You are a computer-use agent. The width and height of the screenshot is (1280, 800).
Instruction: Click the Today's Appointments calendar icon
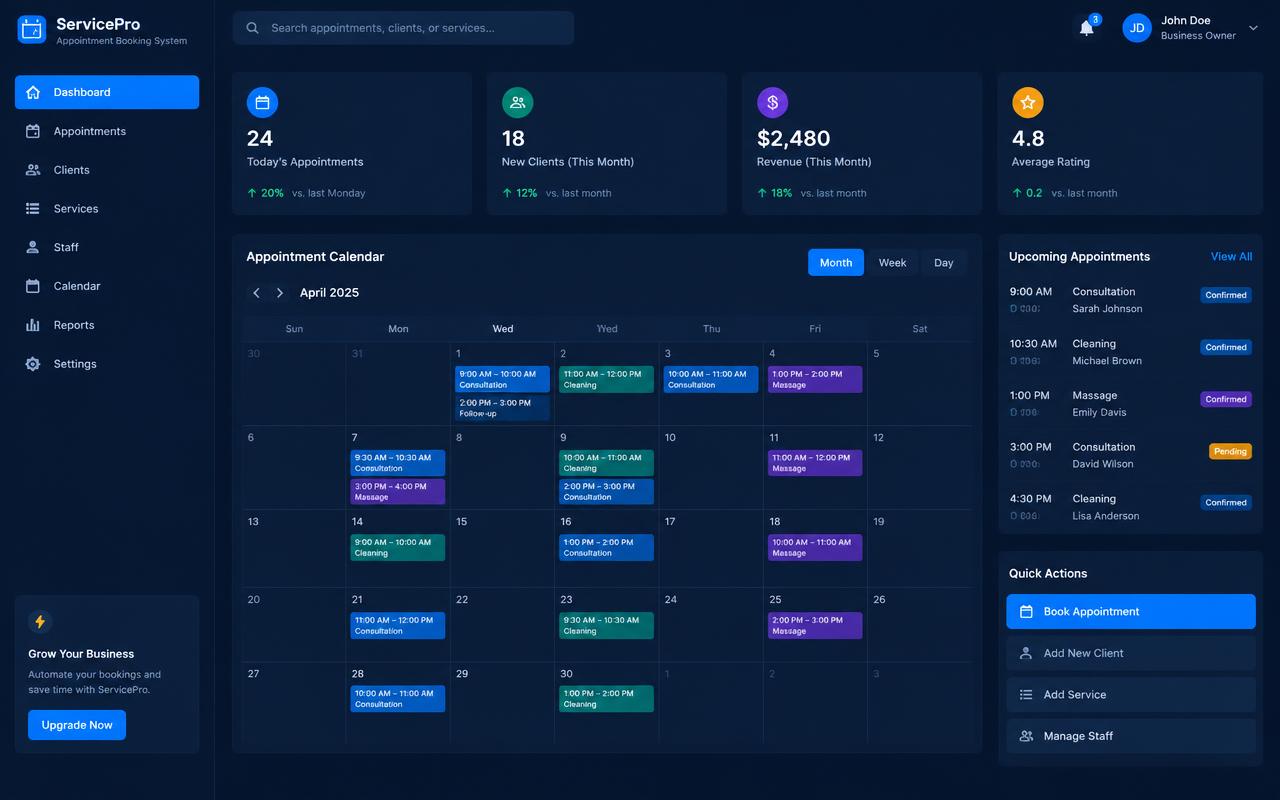click(x=262, y=102)
